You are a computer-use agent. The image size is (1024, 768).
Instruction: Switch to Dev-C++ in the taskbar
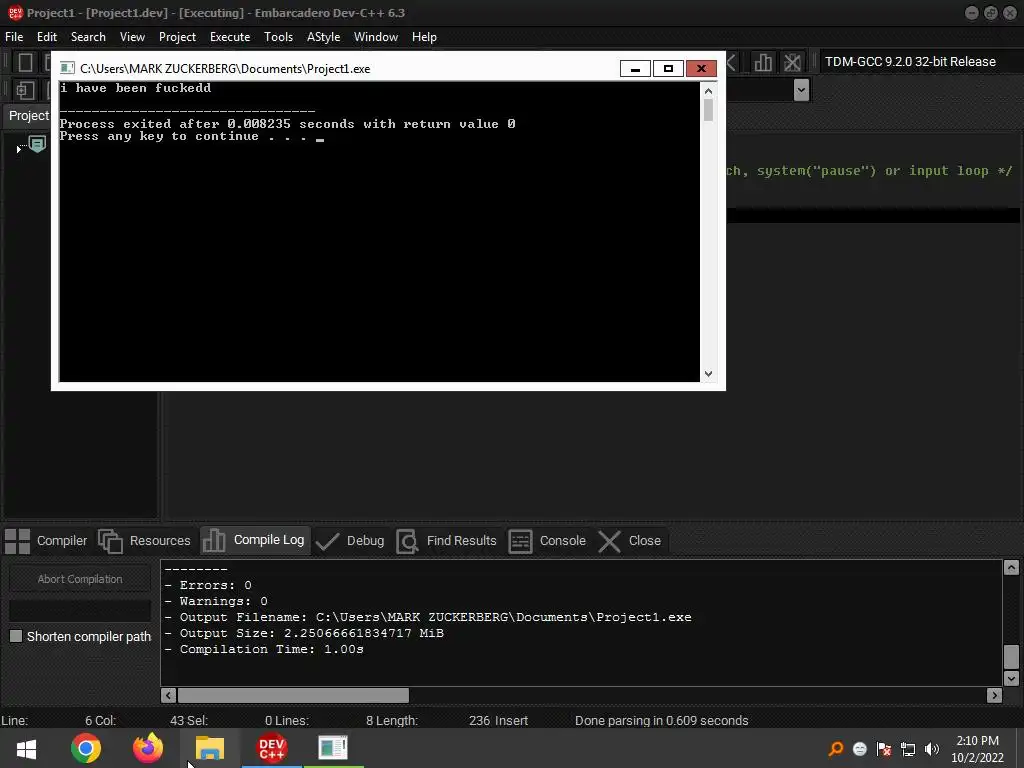[272, 748]
